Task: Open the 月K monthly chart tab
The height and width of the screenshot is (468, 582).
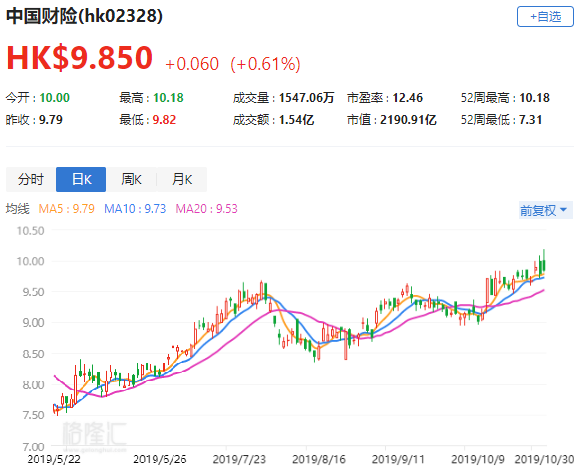Action: tap(182, 180)
